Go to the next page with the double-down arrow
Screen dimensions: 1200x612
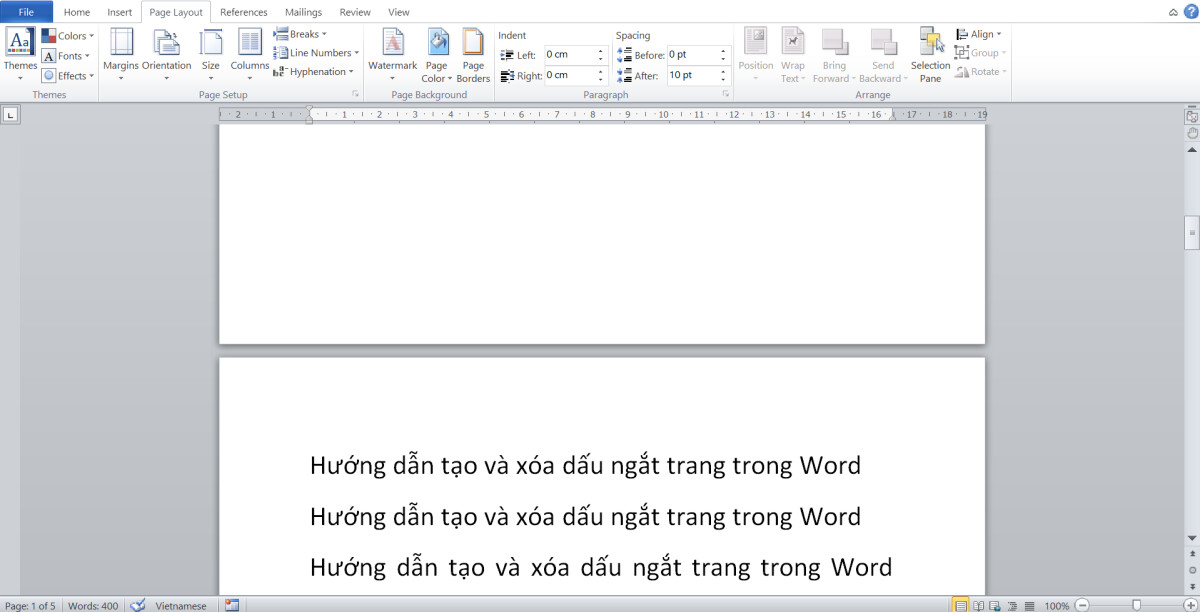[1192, 585]
